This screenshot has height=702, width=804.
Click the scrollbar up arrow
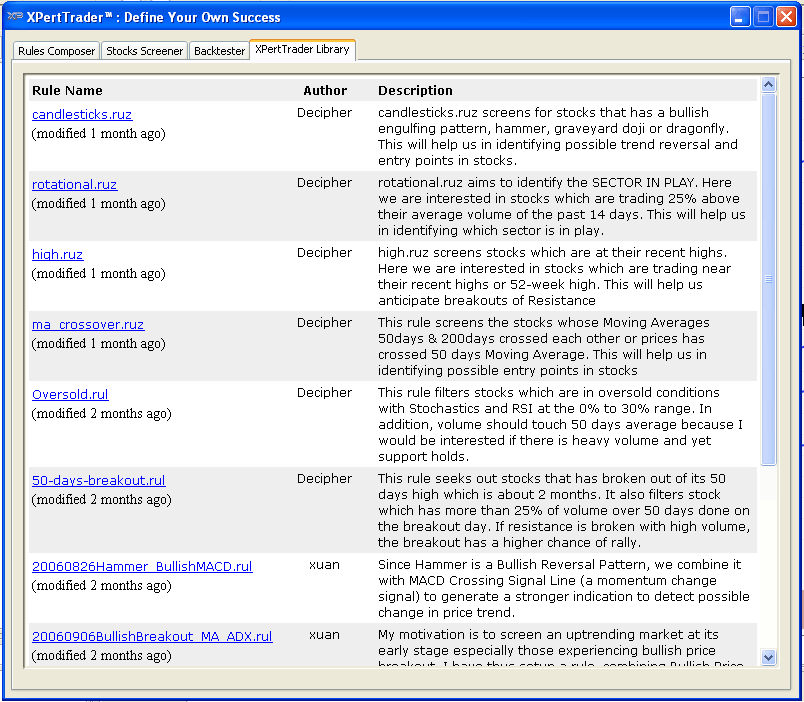tap(768, 86)
